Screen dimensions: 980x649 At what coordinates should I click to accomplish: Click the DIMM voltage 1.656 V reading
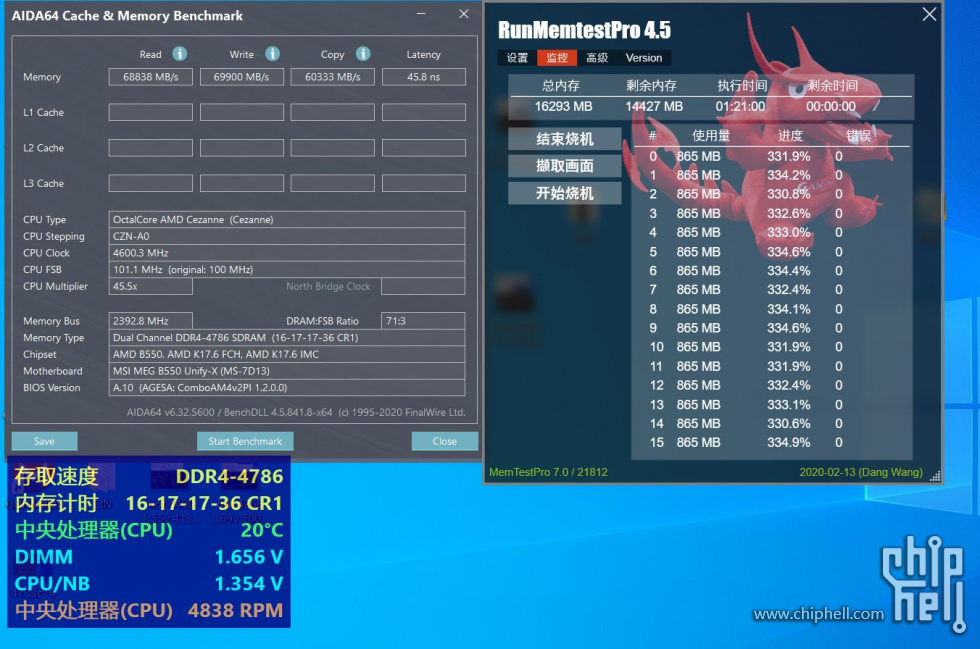pyautogui.click(x=249, y=556)
